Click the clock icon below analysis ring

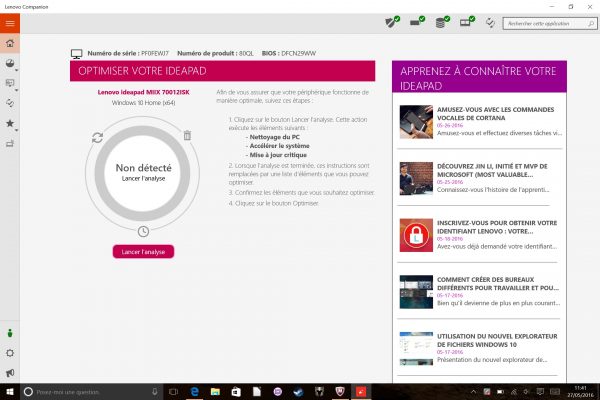[143, 231]
